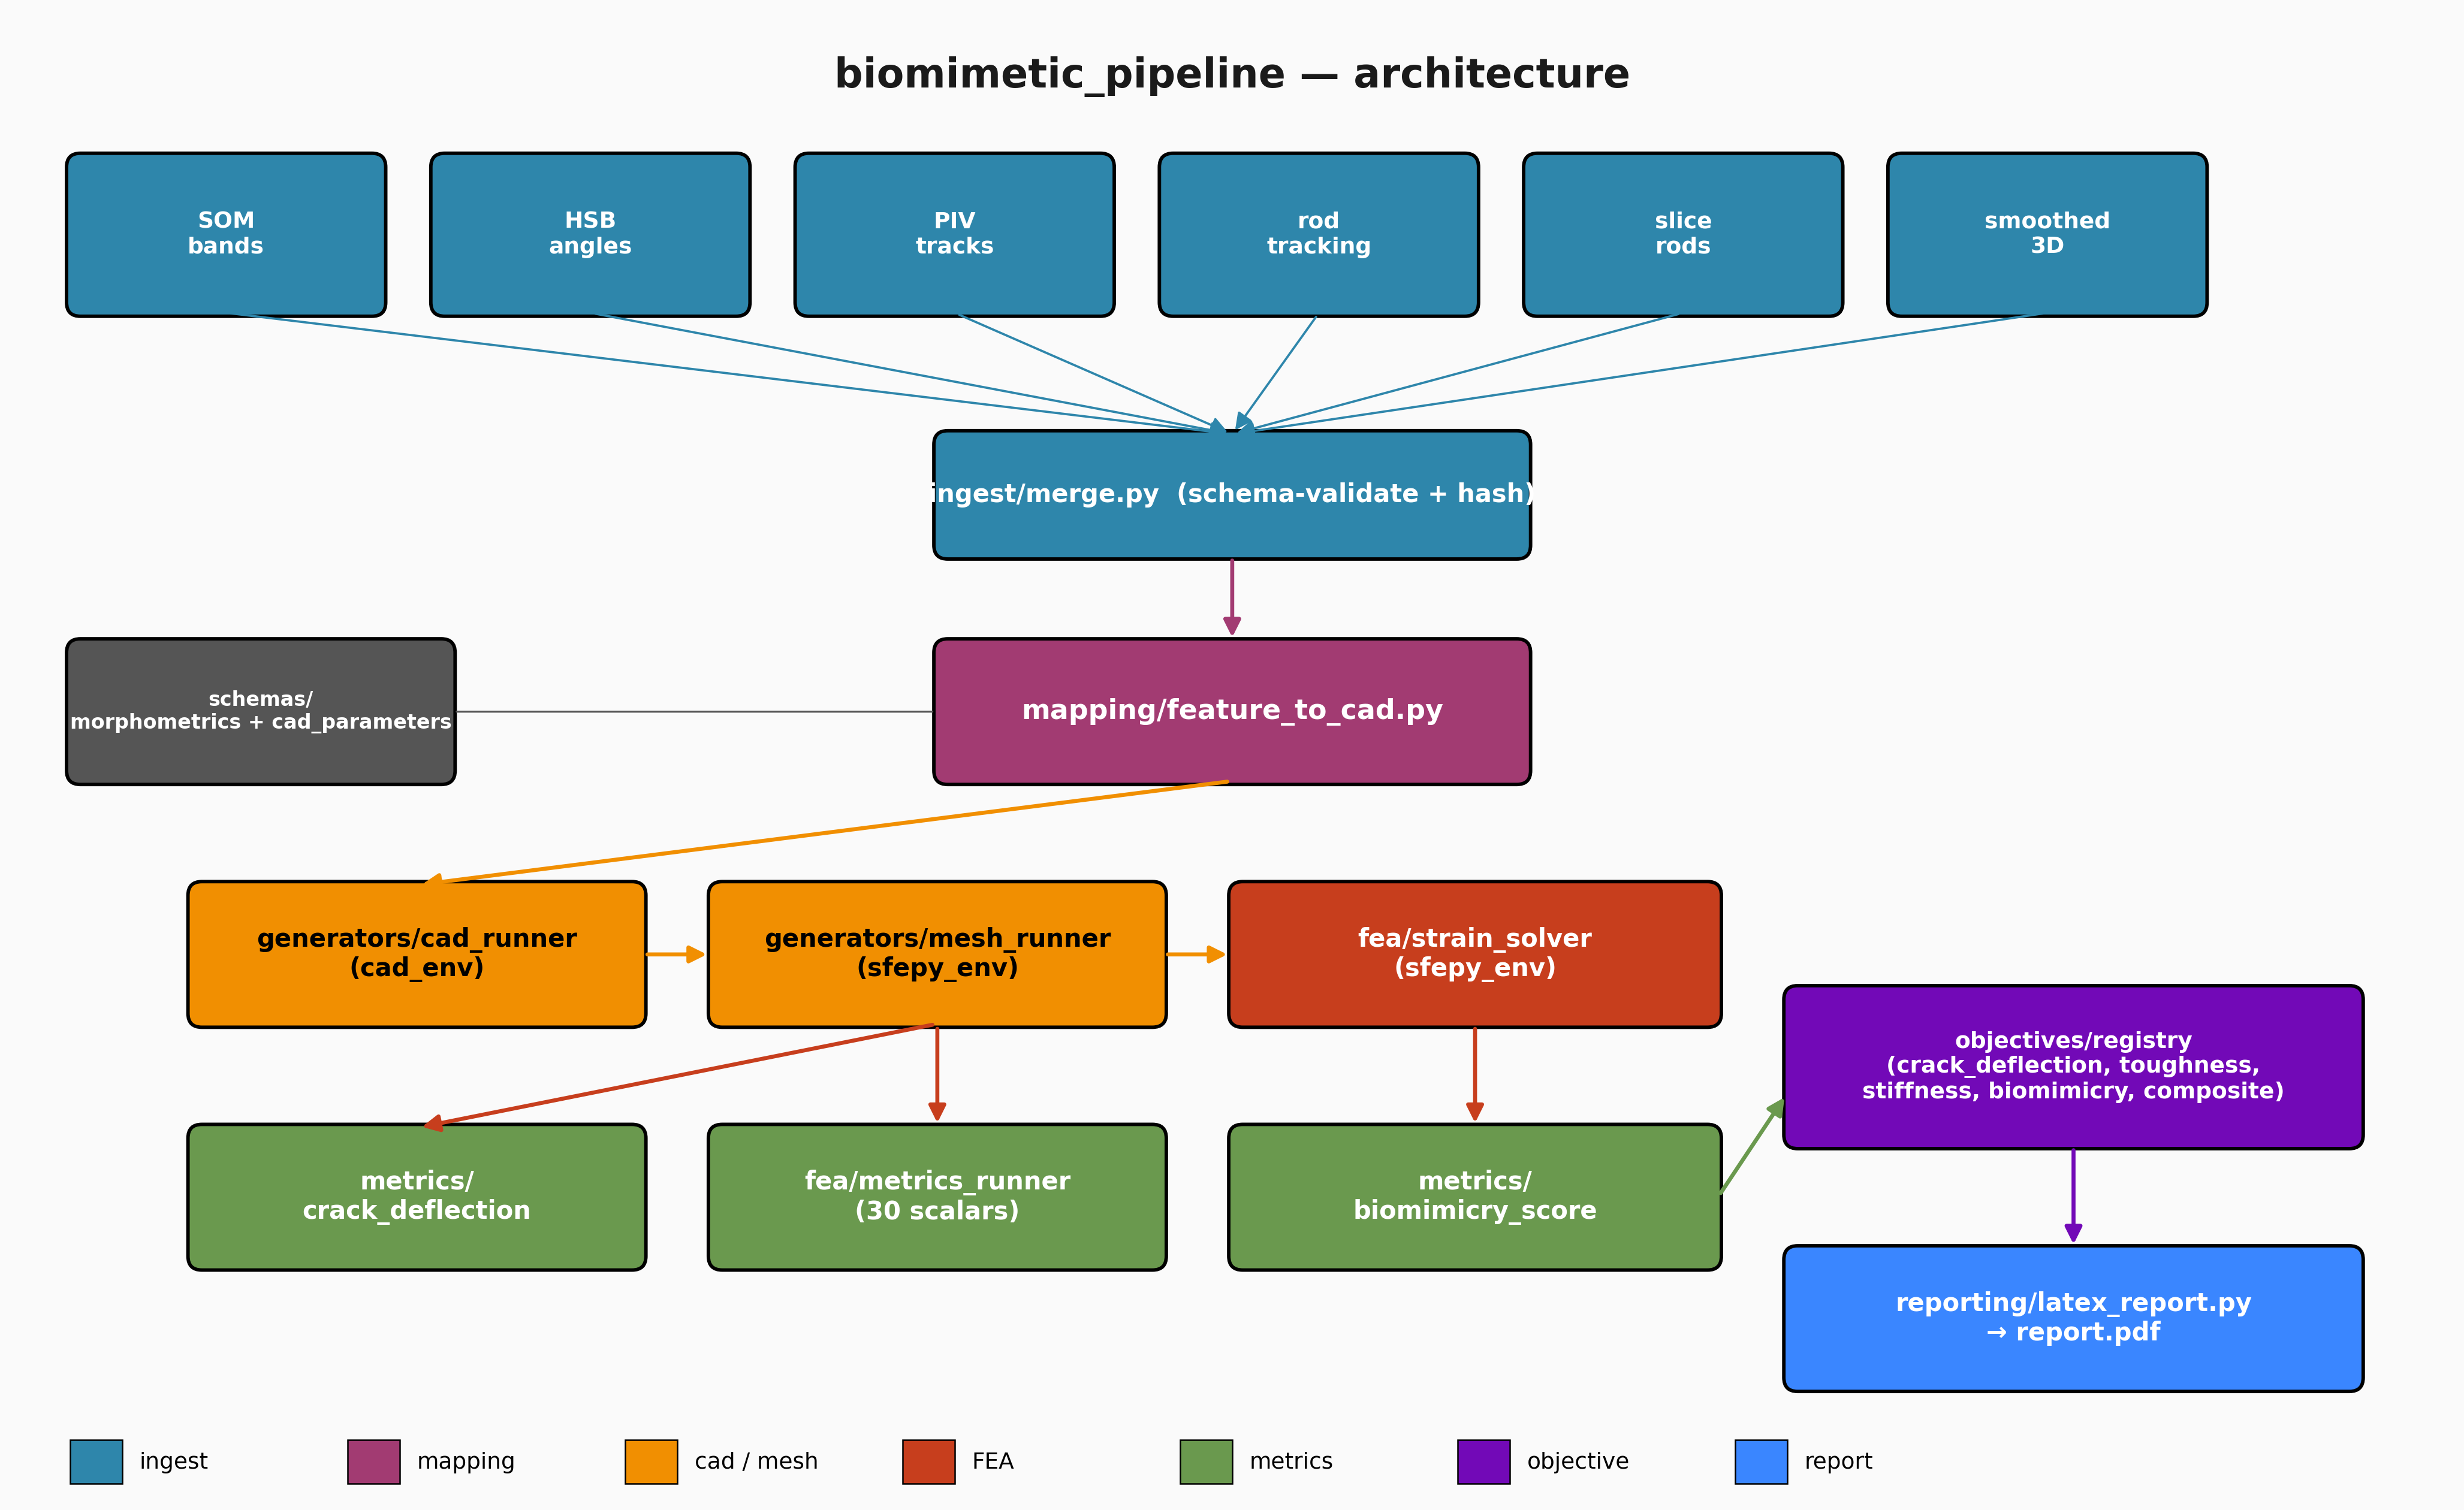Image resolution: width=2464 pixels, height=1510 pixels.
Task: Click the mapping legend color swatch
Action: coord(374,1461)
